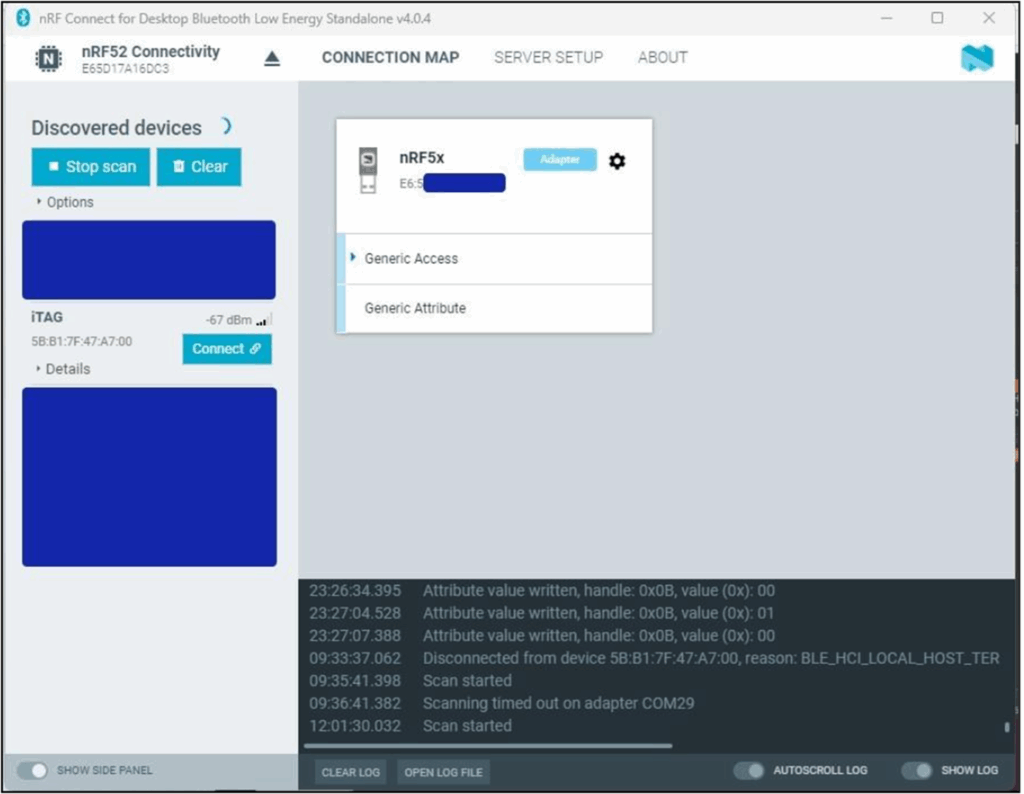Open the log file
This screenshot has height=794, width=1024.
coord(443,772)
